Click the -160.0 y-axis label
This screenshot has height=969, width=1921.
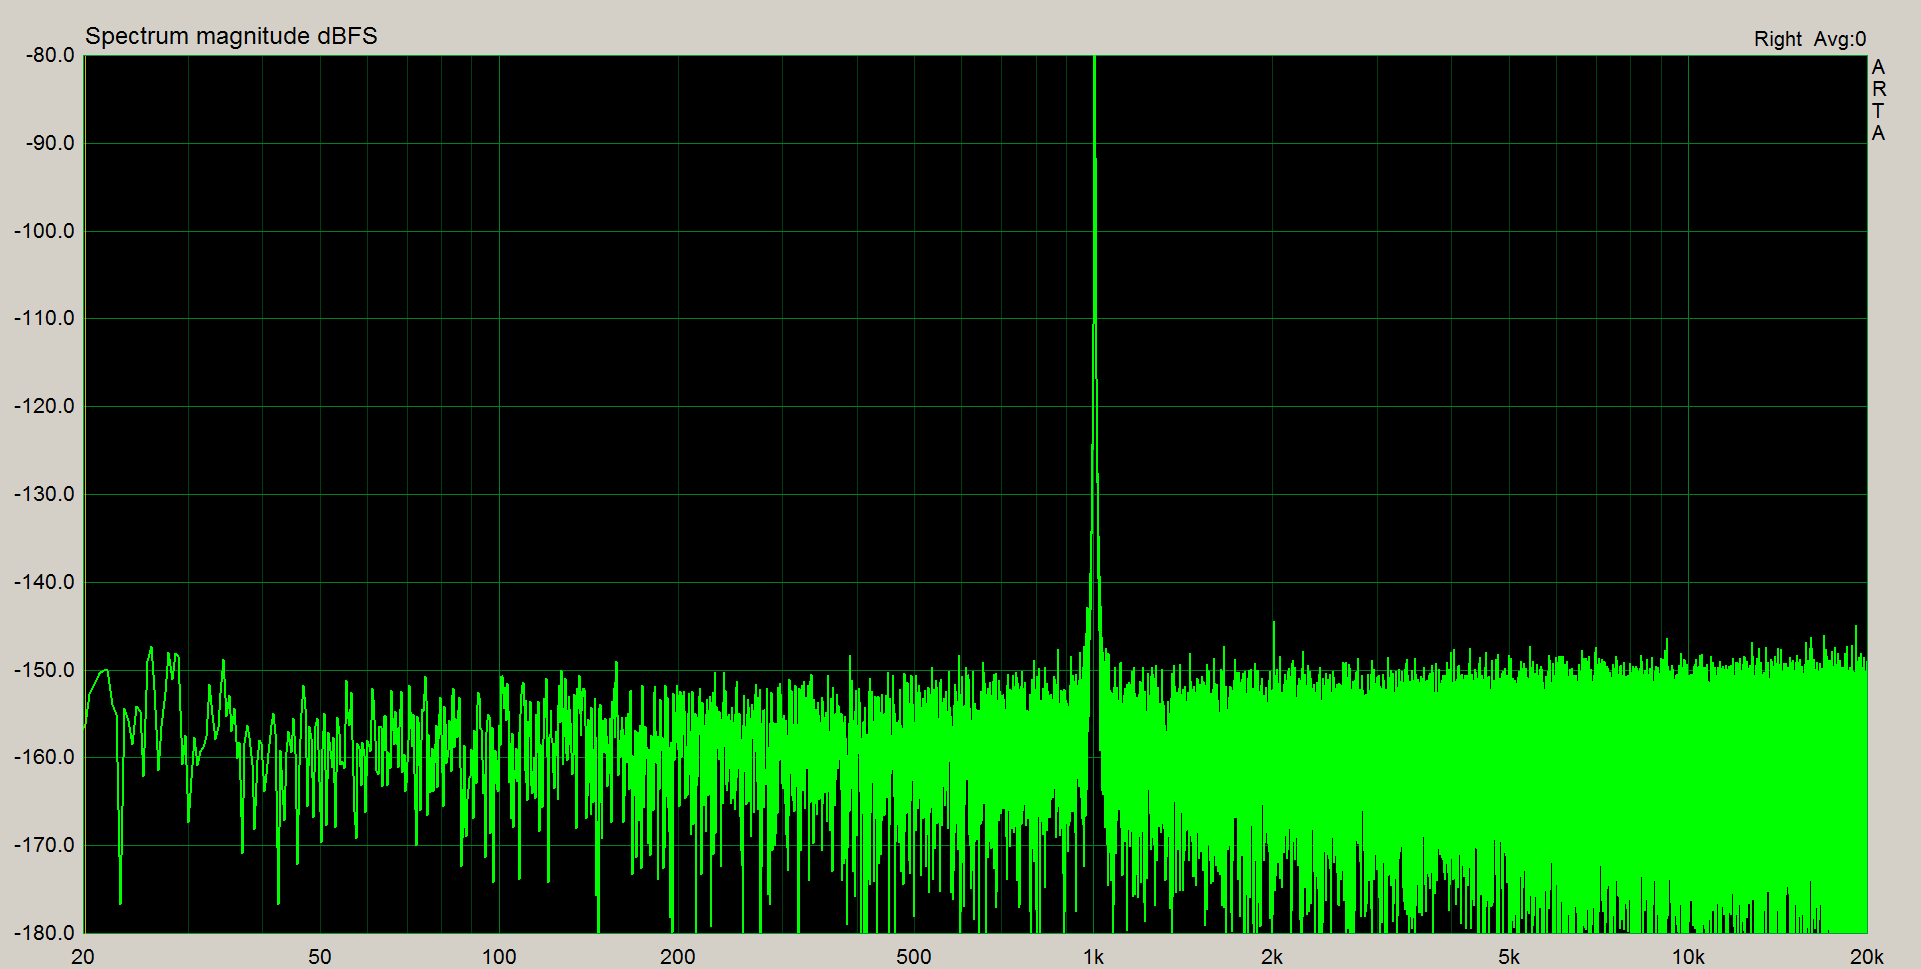pyautogui.click(x=45, y=757)
